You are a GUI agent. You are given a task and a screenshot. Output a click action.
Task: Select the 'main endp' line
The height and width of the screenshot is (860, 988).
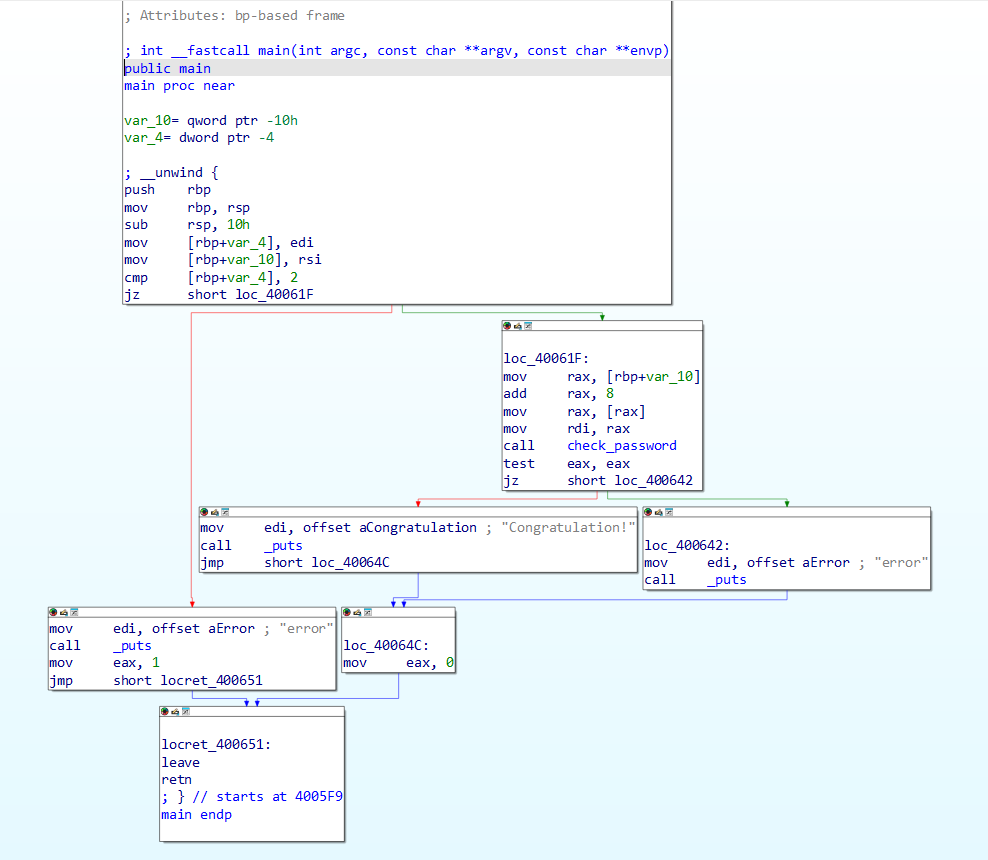point(197,815)
